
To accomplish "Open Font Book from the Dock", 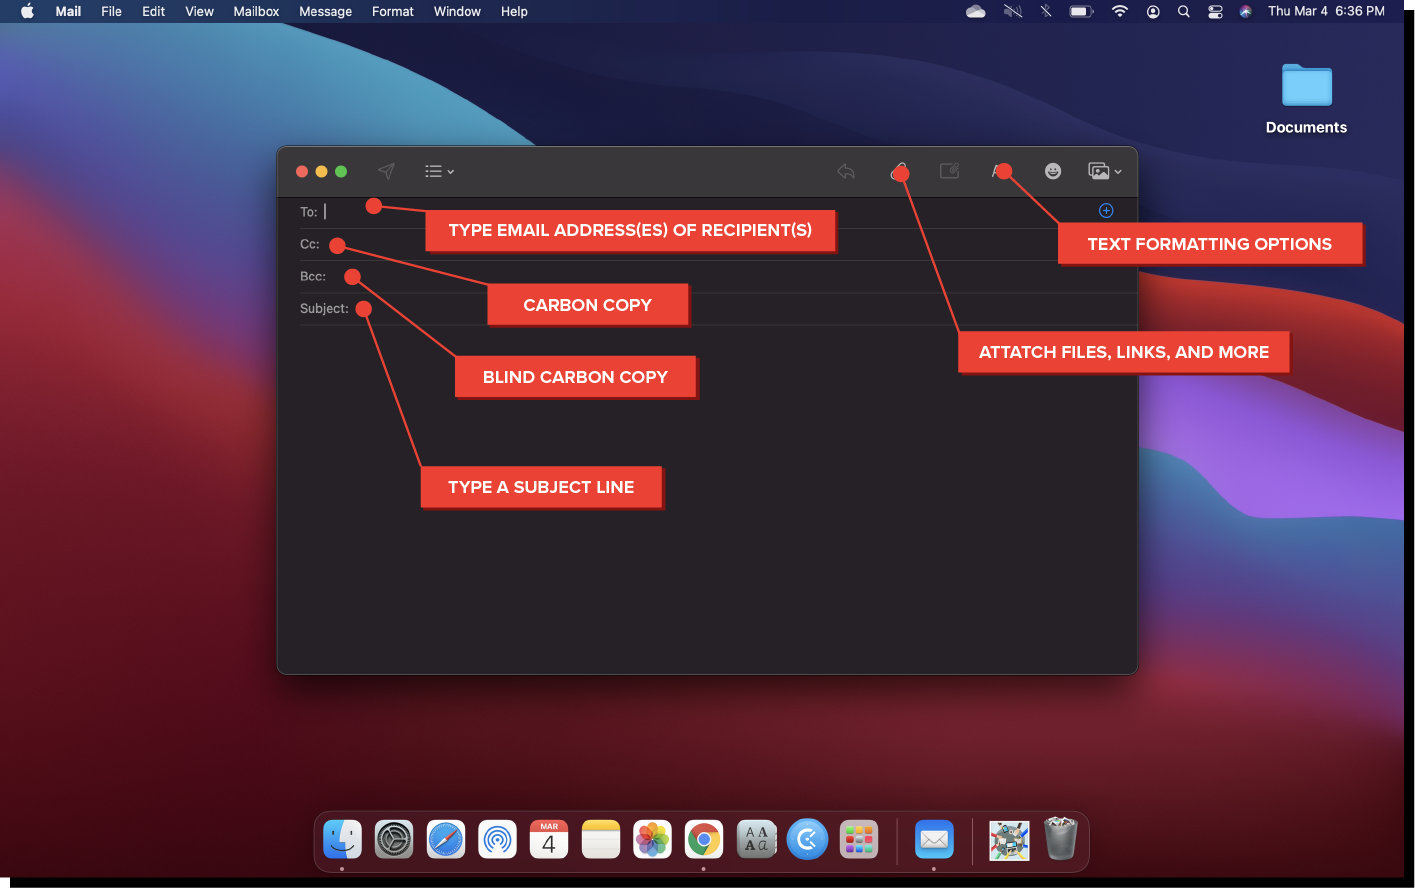I will coord(756,840).
